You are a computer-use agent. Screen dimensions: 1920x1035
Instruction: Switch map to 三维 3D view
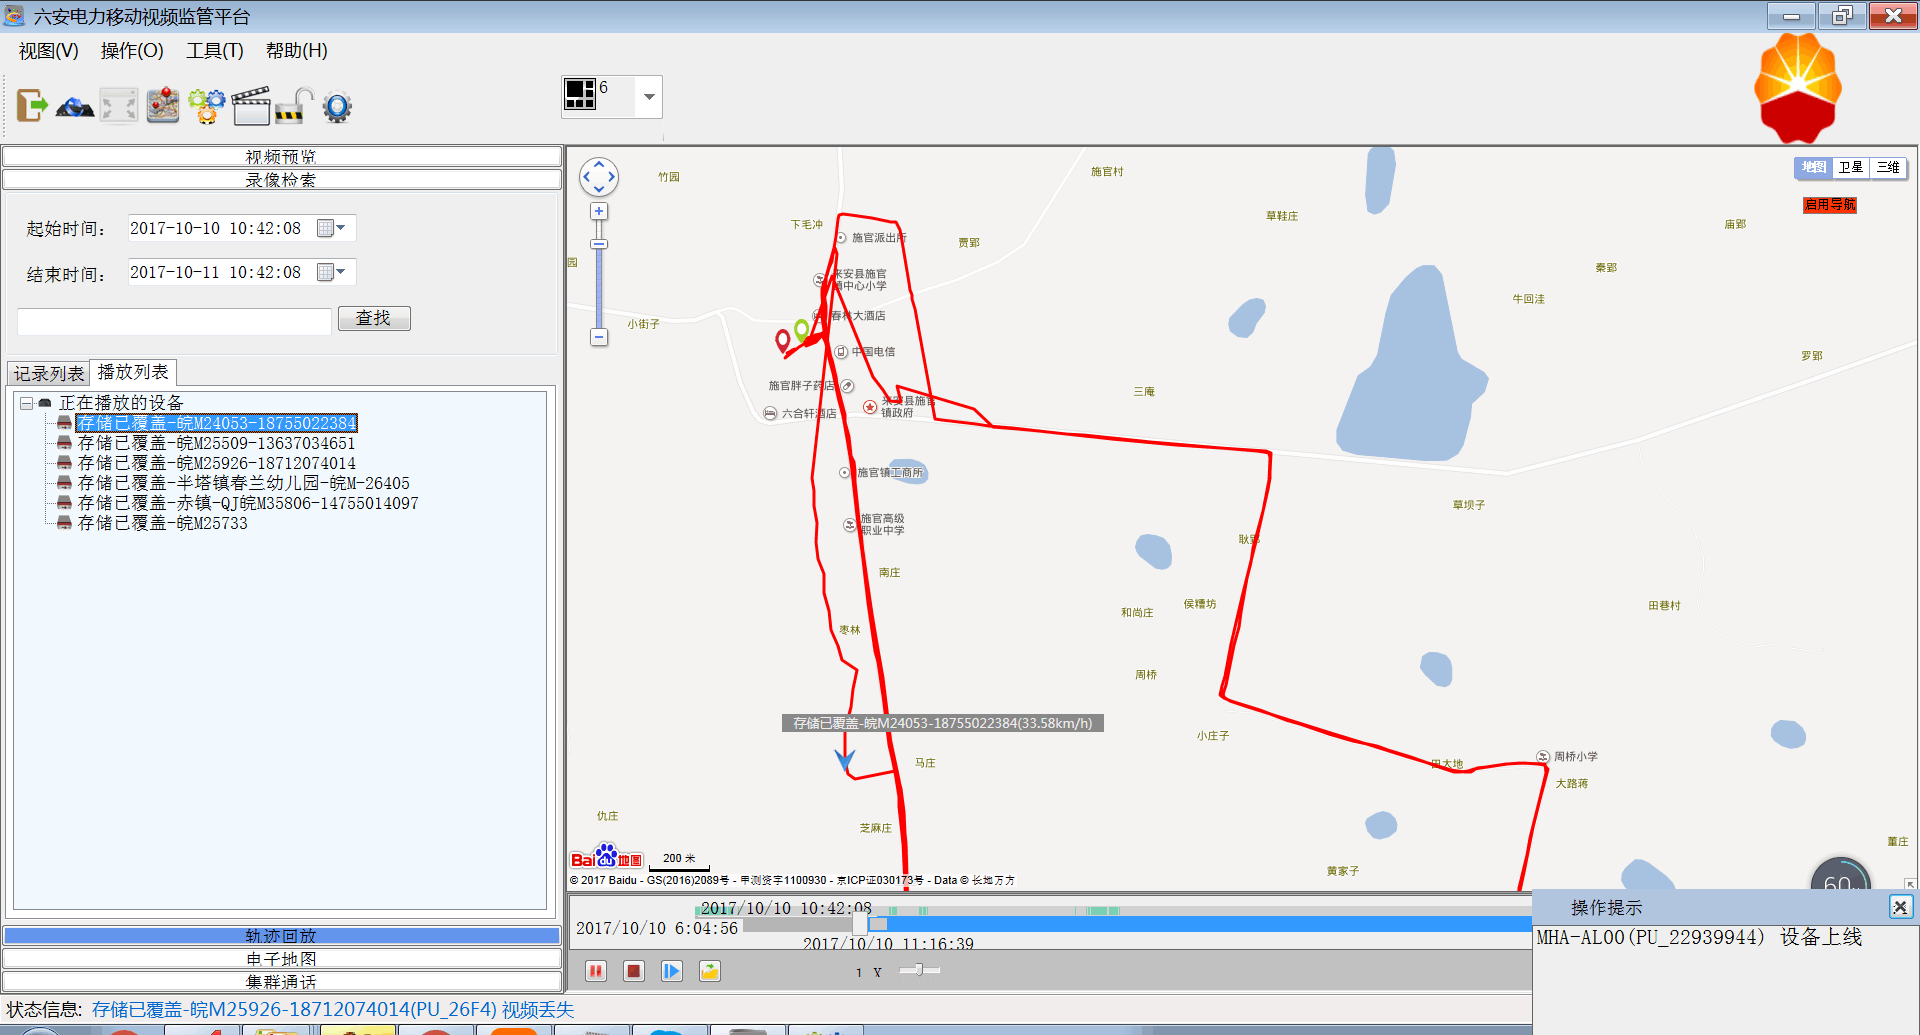pos(1888,168)
